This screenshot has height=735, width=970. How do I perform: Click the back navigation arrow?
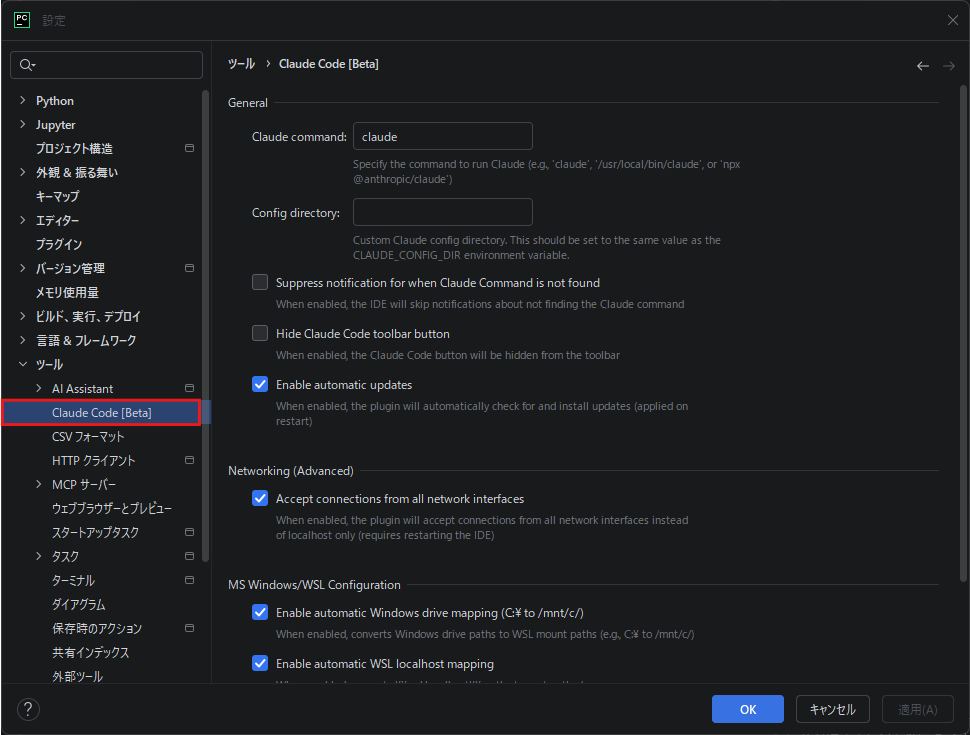click(x=922, y=66)
